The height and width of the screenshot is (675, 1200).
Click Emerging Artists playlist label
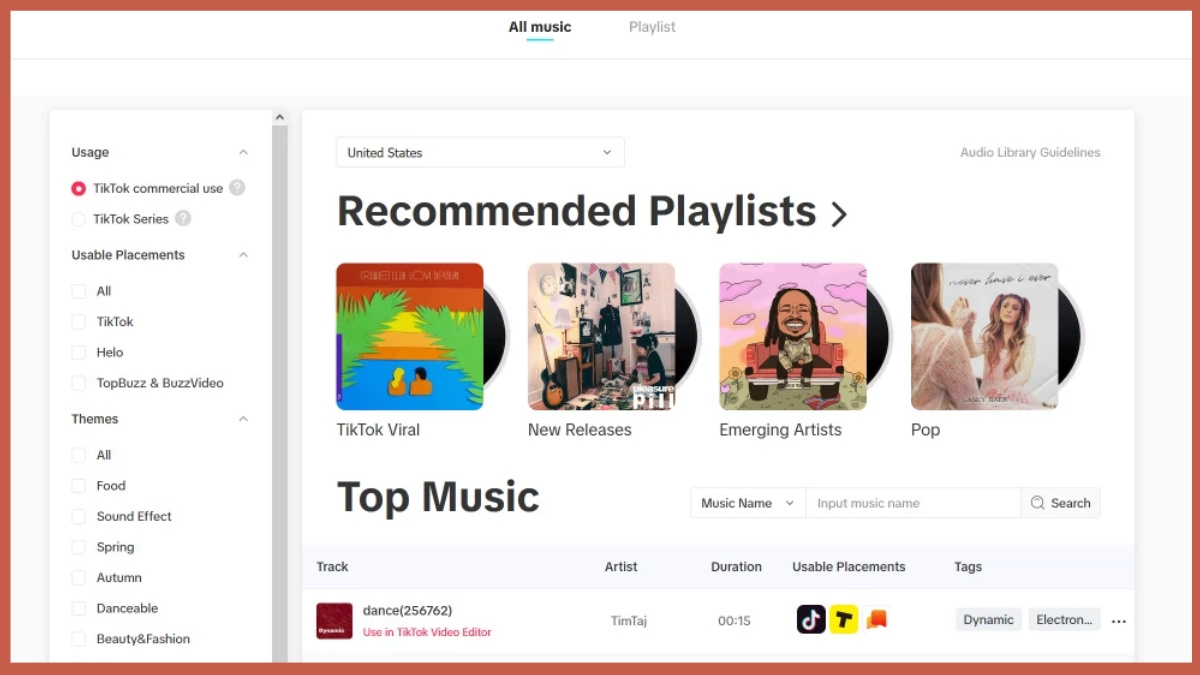(781, 430)
